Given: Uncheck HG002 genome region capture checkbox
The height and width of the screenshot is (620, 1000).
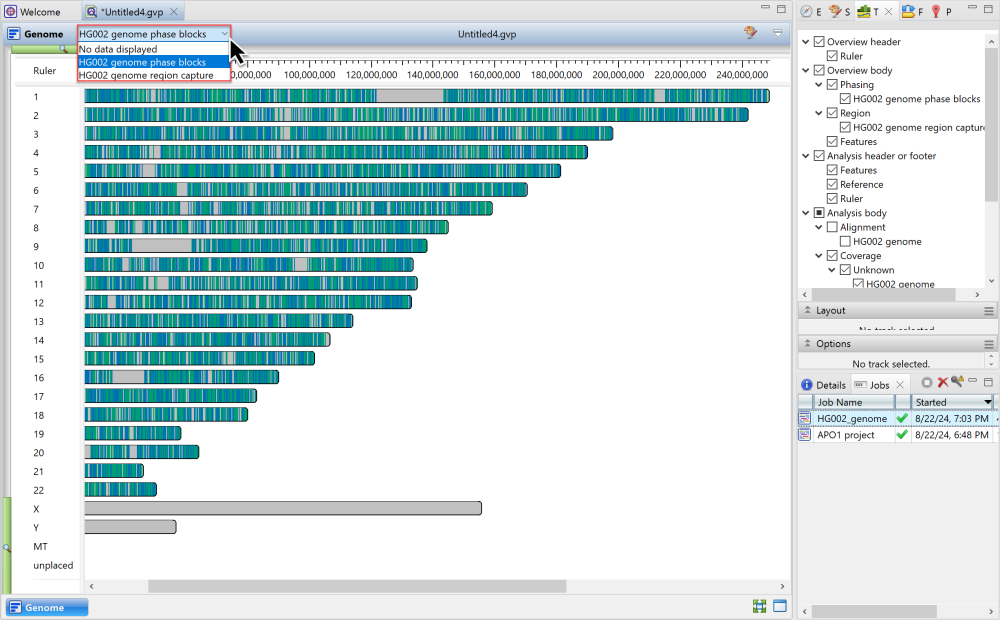Looking at the screenshot, I should coord(846,128).
